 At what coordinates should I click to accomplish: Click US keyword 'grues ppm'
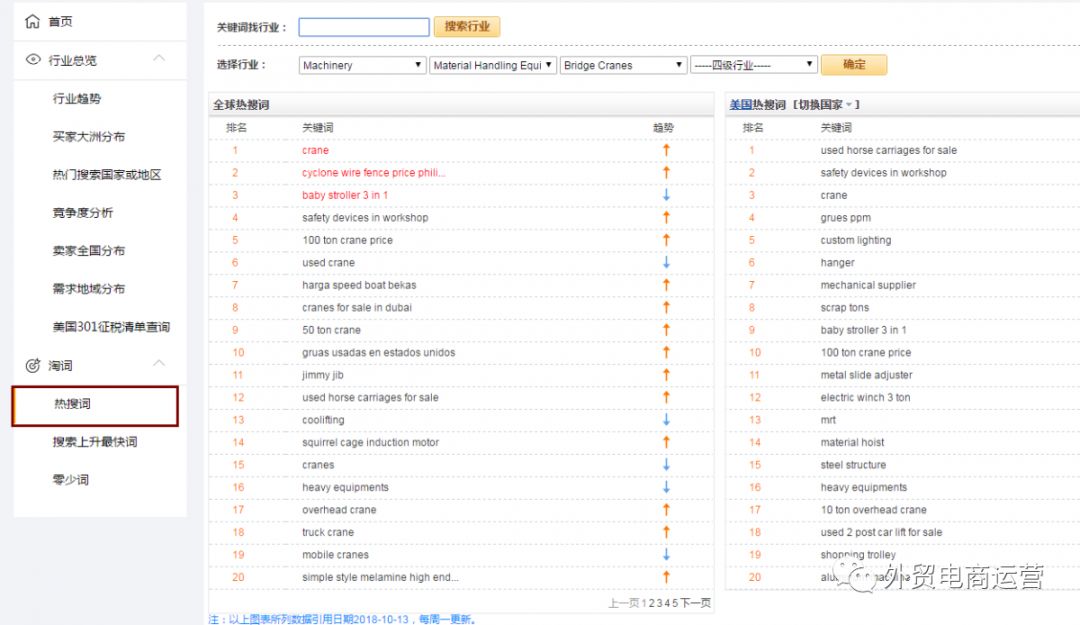[x=845, y=218]
